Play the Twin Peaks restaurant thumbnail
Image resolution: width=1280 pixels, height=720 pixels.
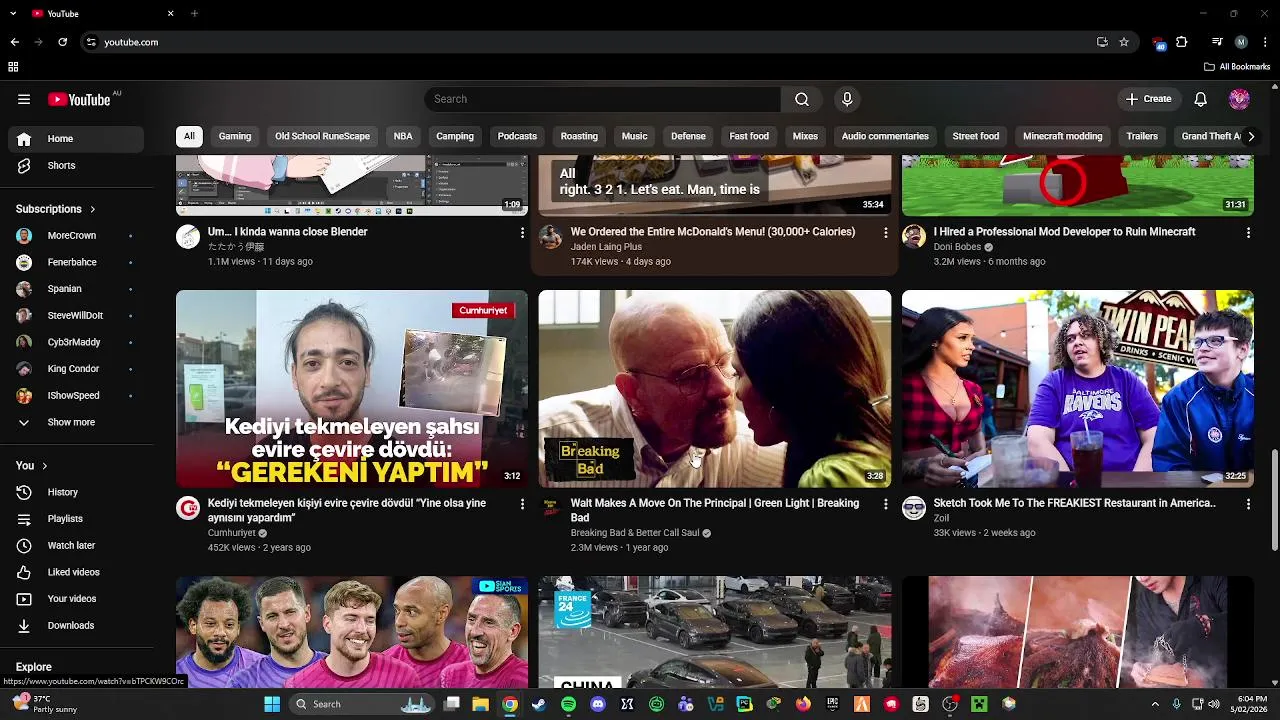(1078, 389)
